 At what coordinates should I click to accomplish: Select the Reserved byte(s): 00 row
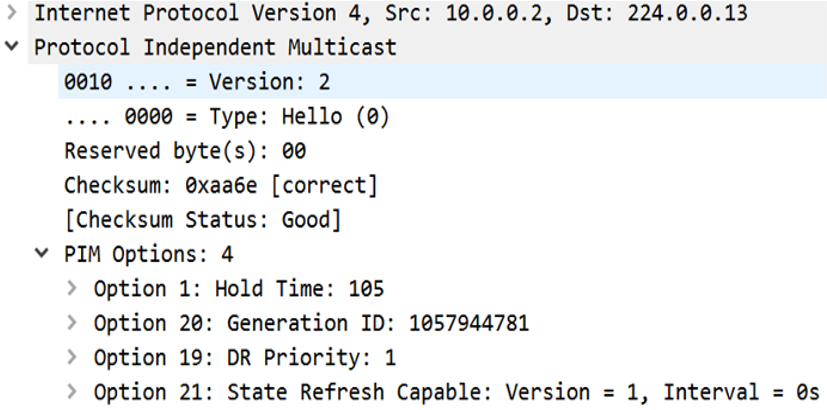(185, 151)
